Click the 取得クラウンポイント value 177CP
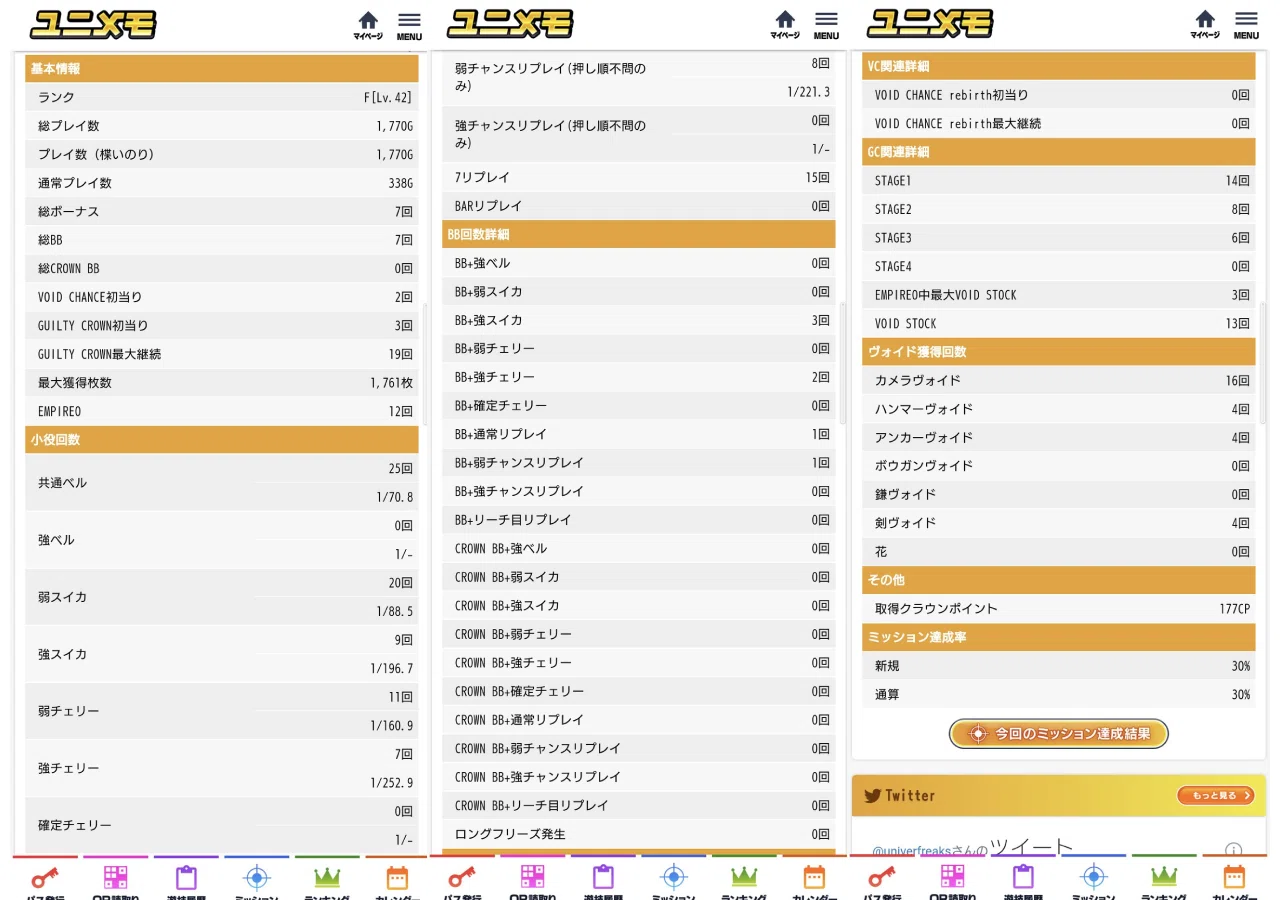Viewport: 1280px width, 900px height. [1234, 608]
